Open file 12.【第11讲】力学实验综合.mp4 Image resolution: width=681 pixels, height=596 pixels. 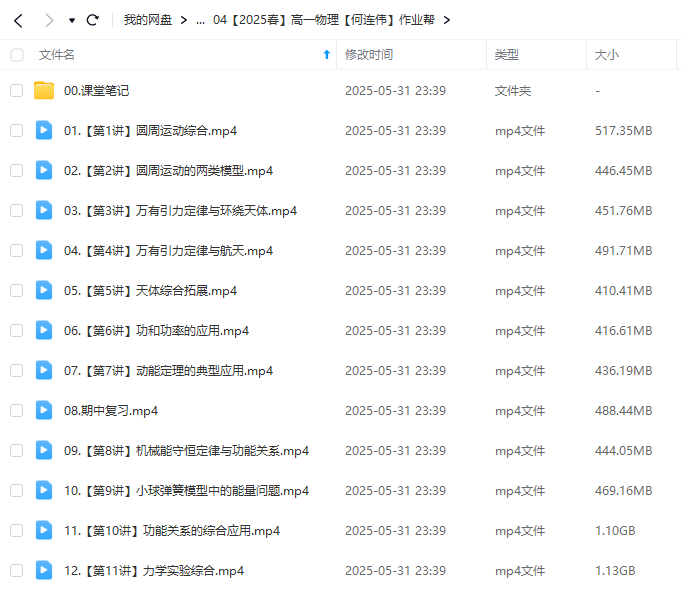coord(154,570)
